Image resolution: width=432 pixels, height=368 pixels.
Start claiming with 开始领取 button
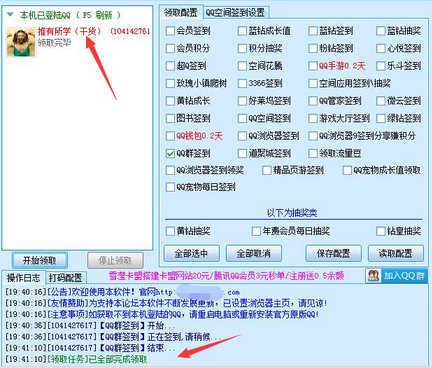click(40, 260)
